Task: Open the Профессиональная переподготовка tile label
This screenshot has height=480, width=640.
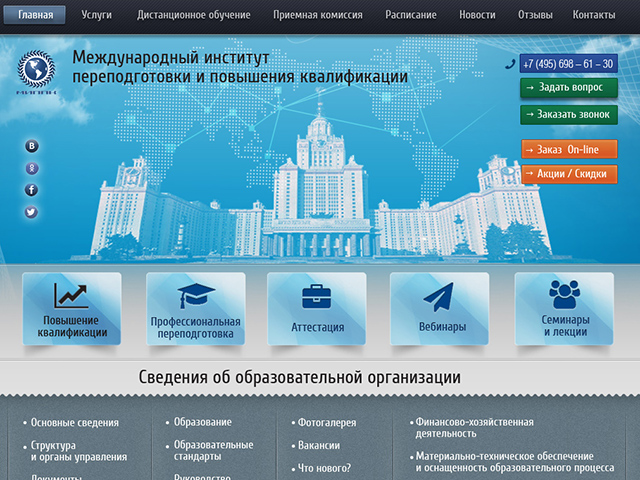Action: pos(196,327)
